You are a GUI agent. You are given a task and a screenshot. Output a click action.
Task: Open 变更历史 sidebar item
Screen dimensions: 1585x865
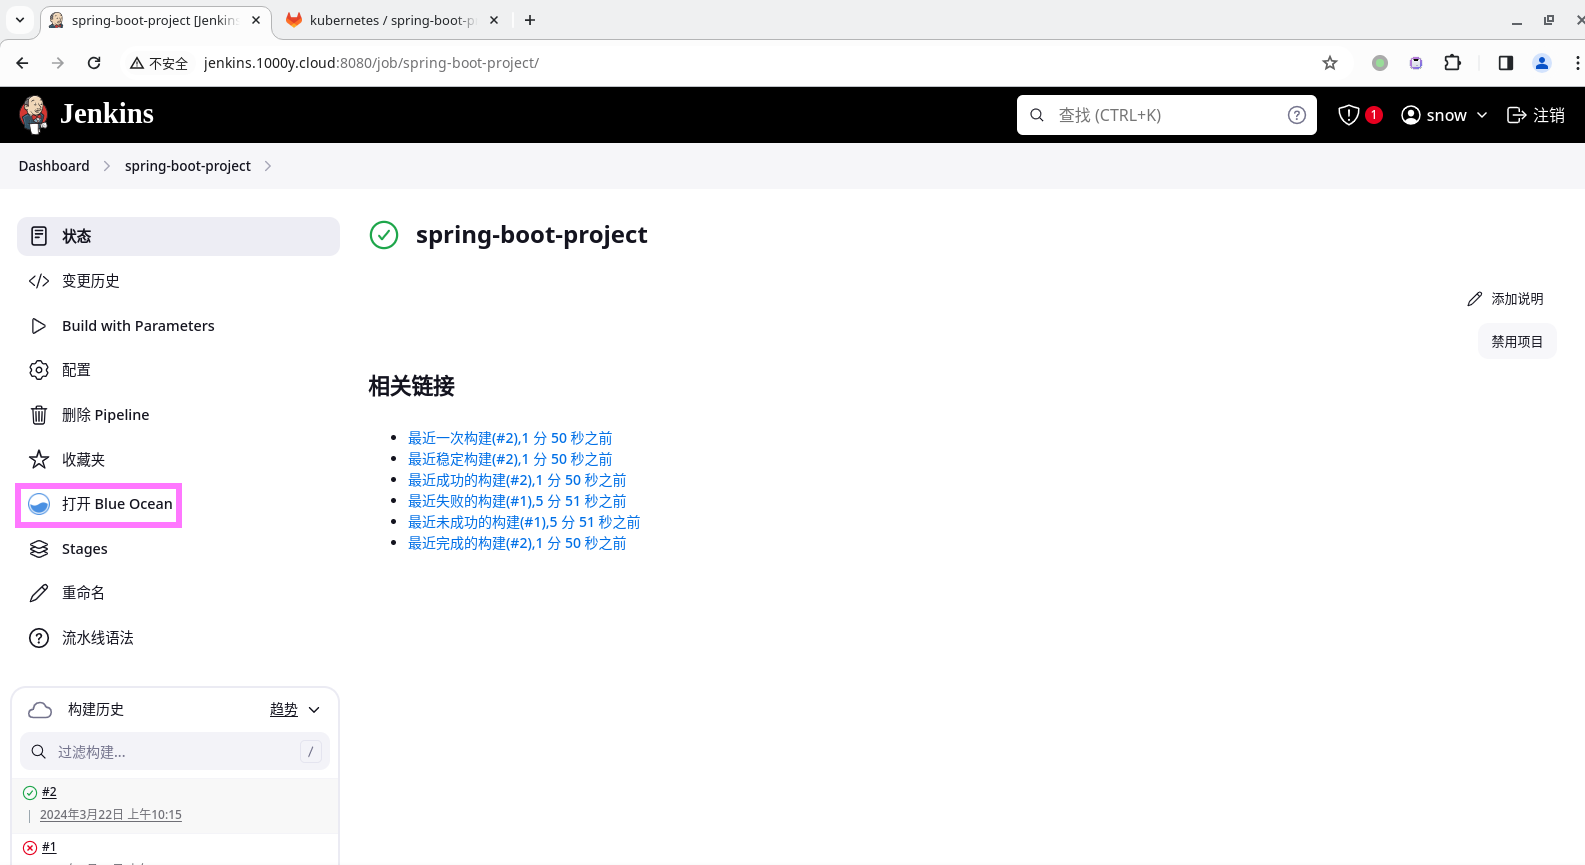(x=178, y=281)
